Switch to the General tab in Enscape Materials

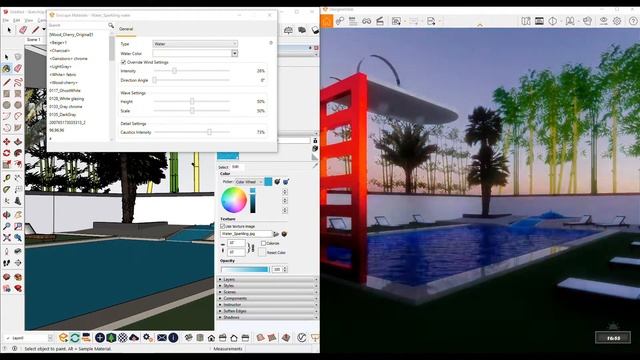tap(126, 29)
